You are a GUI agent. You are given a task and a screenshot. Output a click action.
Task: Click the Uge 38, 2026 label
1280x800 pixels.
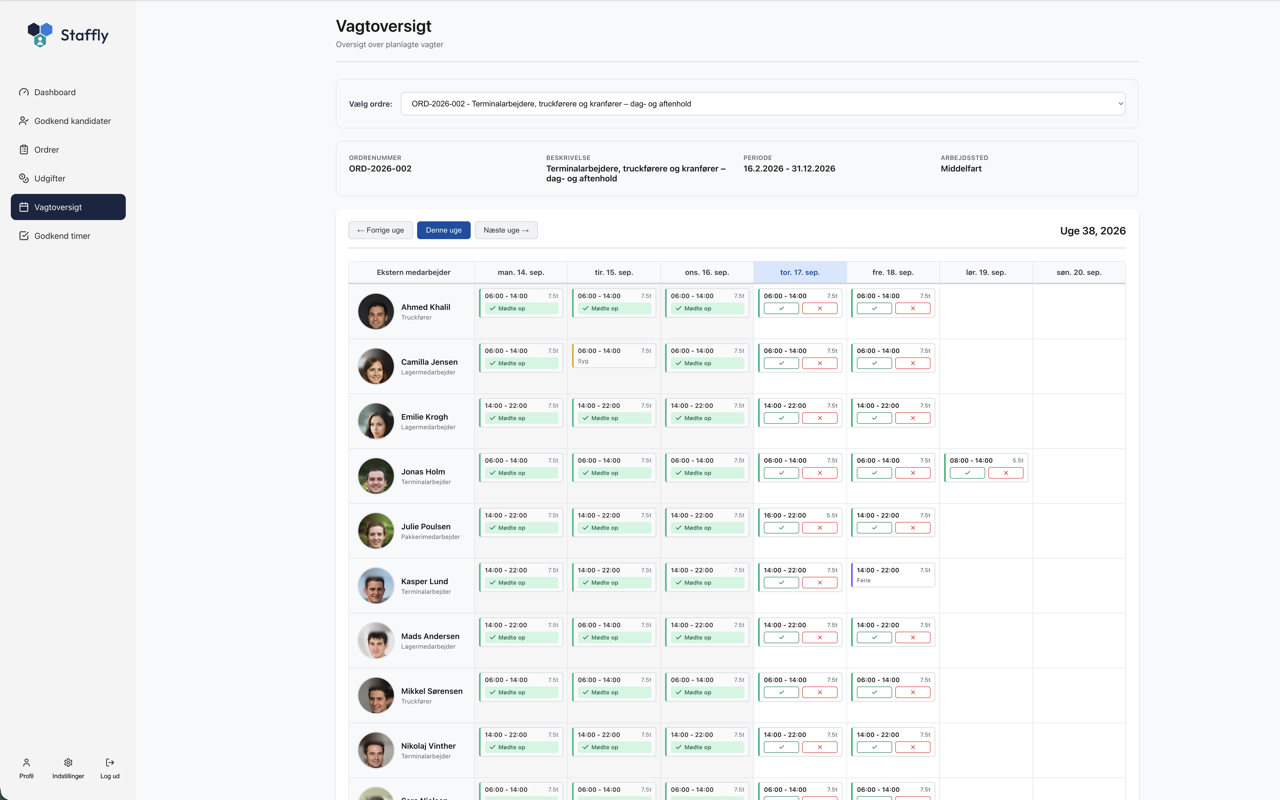1093,231
